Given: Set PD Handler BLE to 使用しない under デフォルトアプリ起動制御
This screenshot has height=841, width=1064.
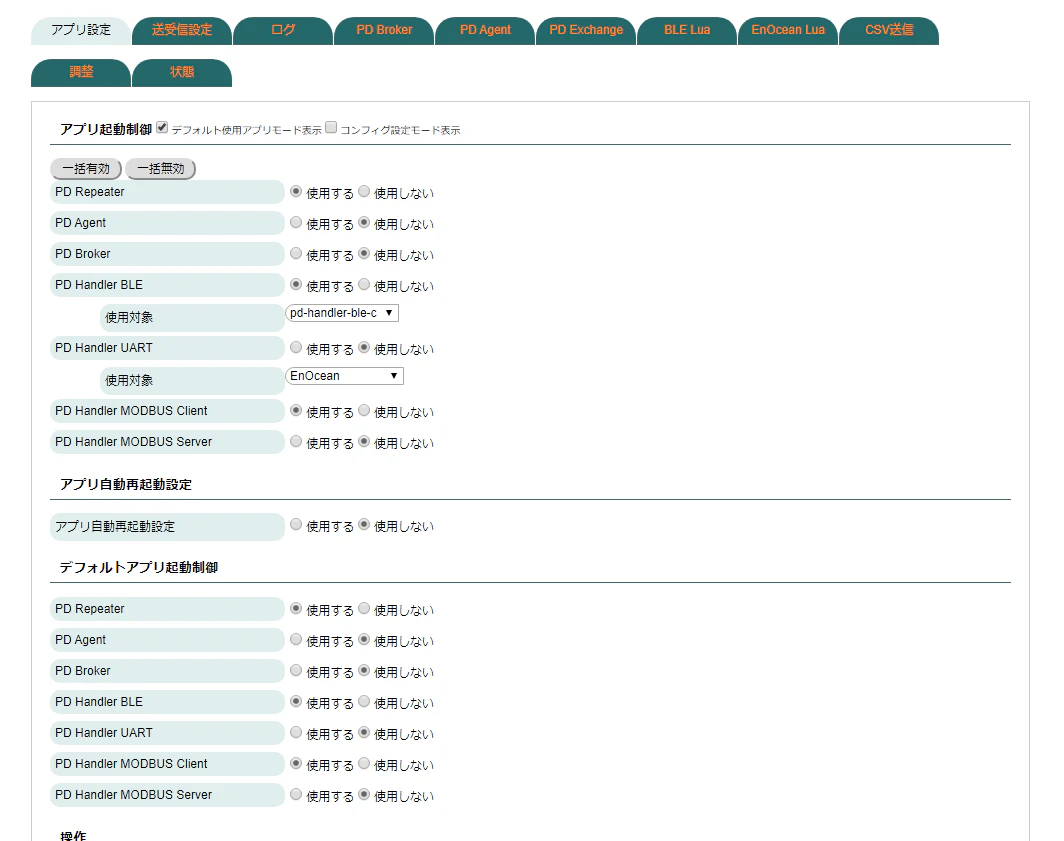Looking at the screenshot, I should tap(364, 702).
